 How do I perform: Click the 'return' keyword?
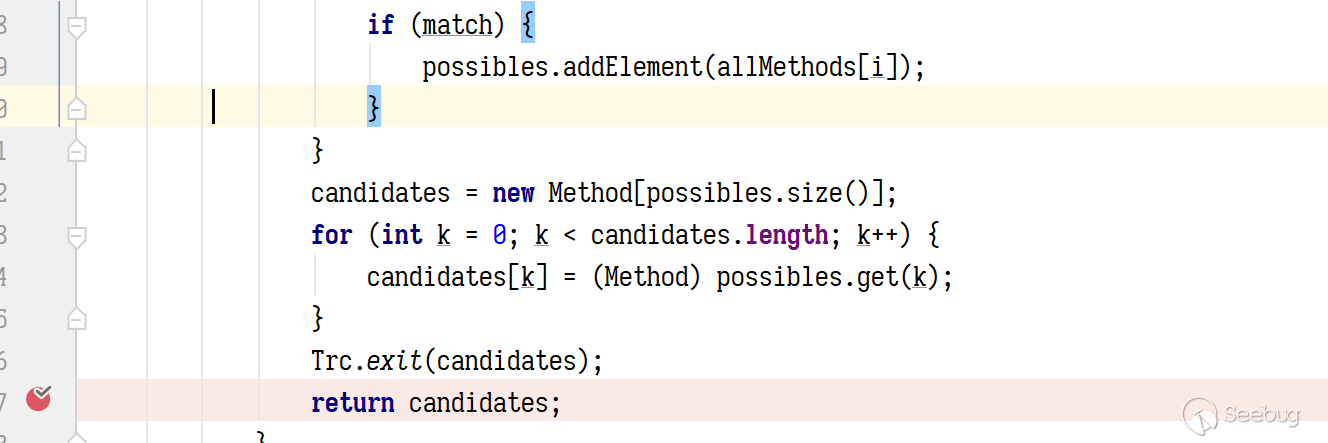pos(352,403)
